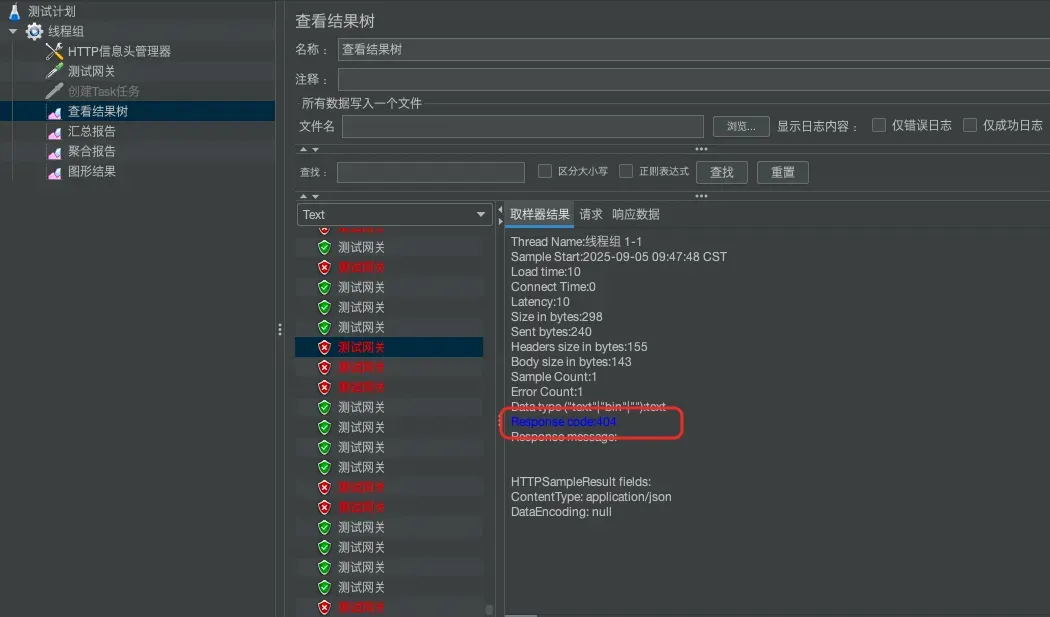Select 汇总报告 in the tree
Viewport: 1050px width, 617px height.
92,132
